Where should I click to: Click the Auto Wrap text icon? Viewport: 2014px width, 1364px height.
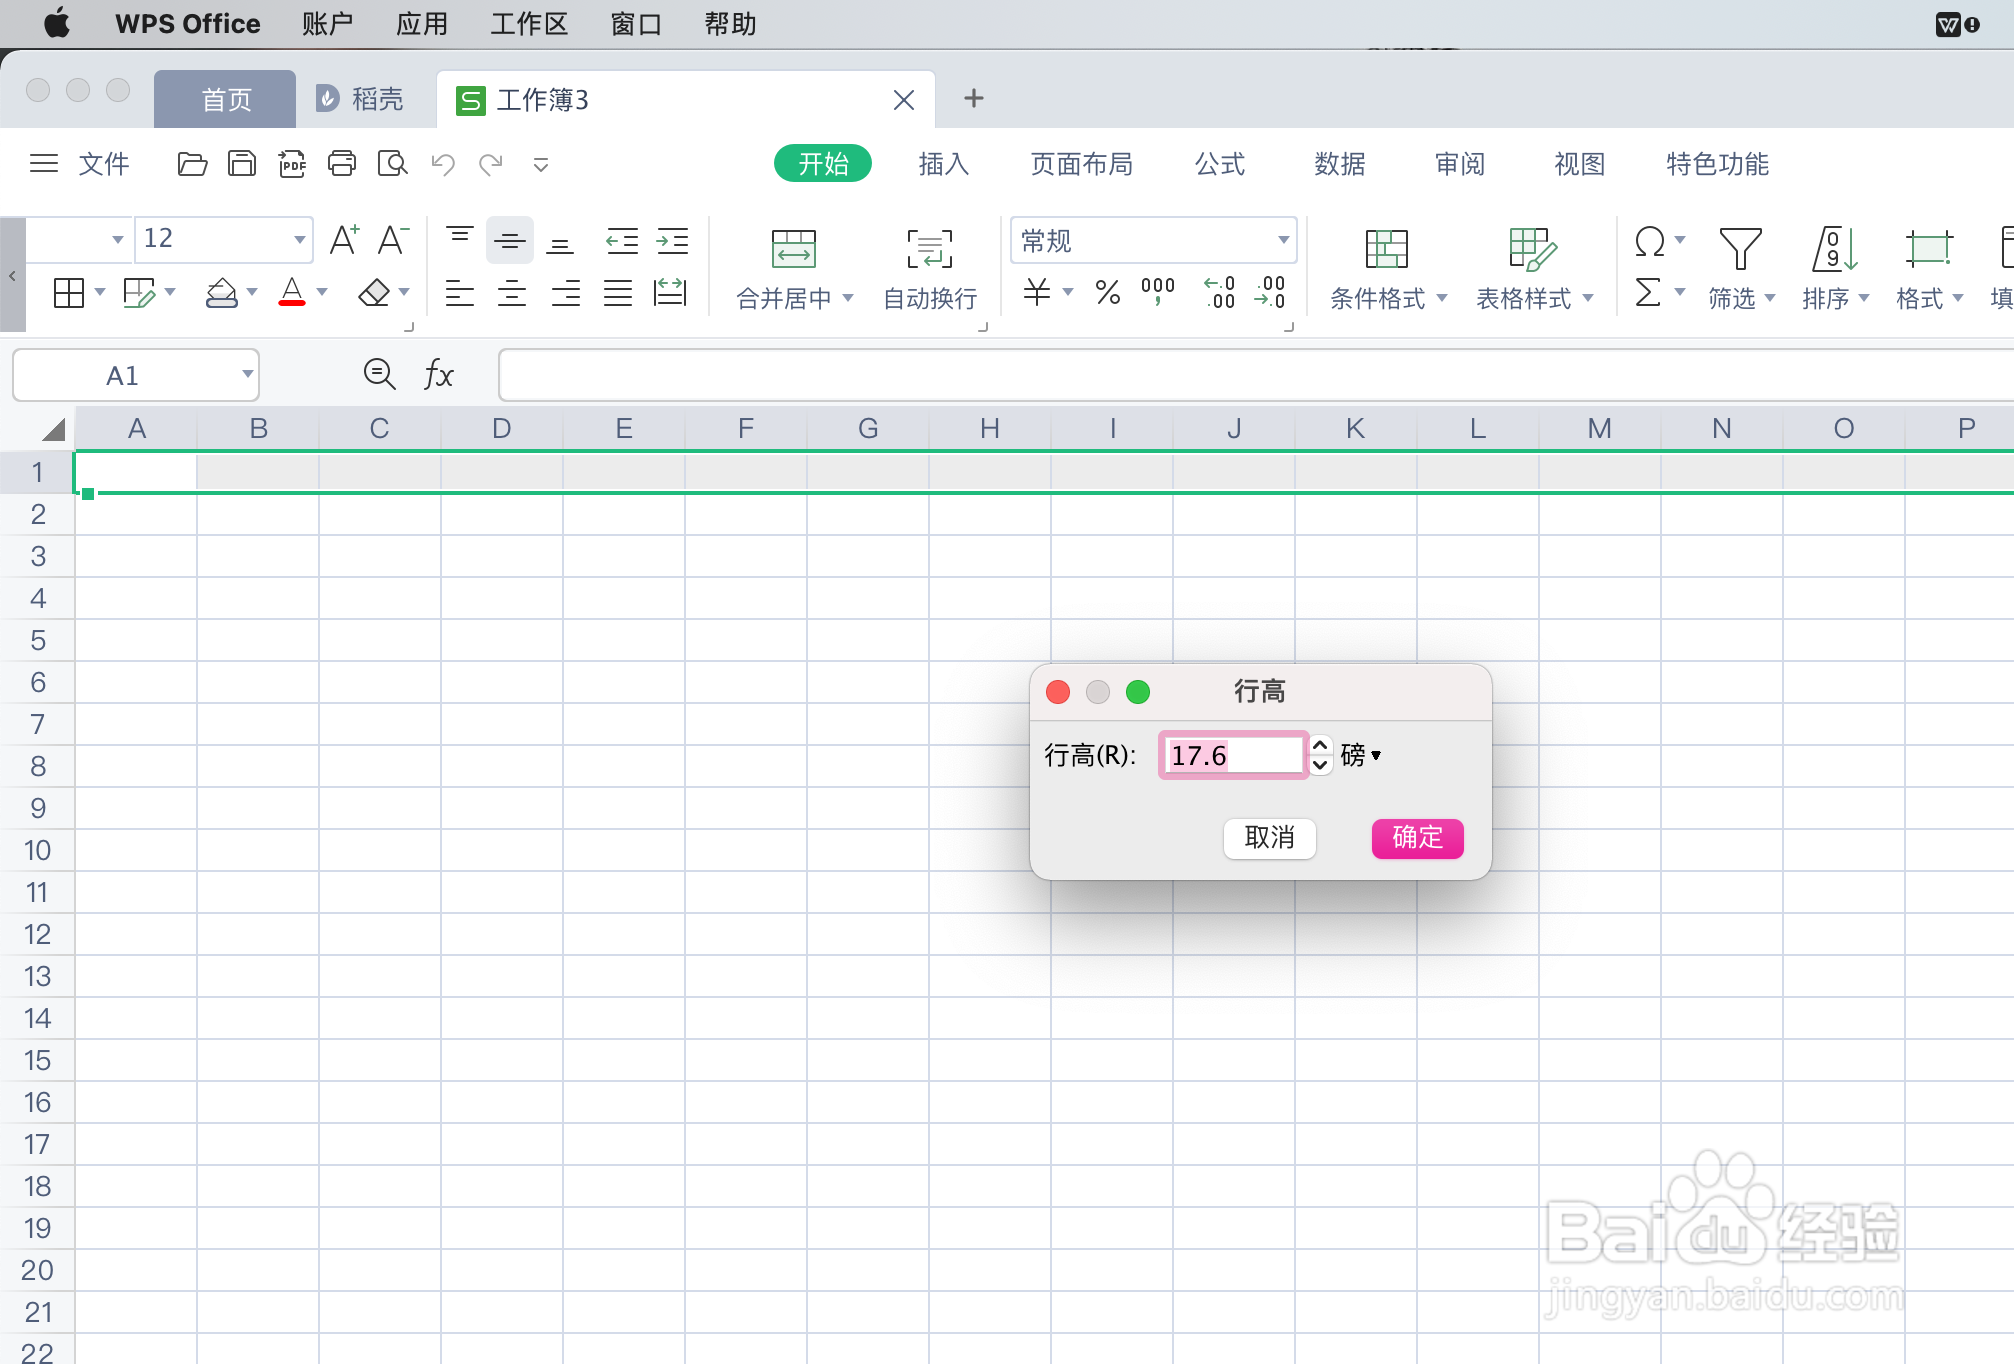point(929,249)
